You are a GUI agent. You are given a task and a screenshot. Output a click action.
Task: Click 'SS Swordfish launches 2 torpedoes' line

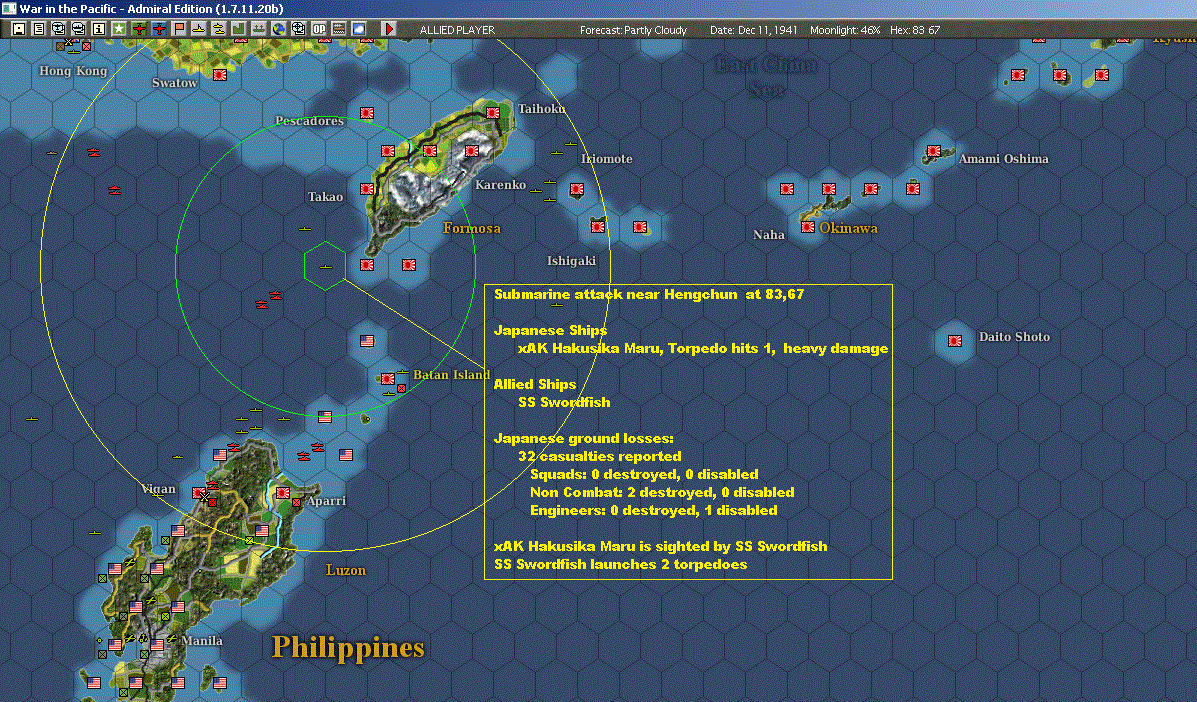point(621,565)
